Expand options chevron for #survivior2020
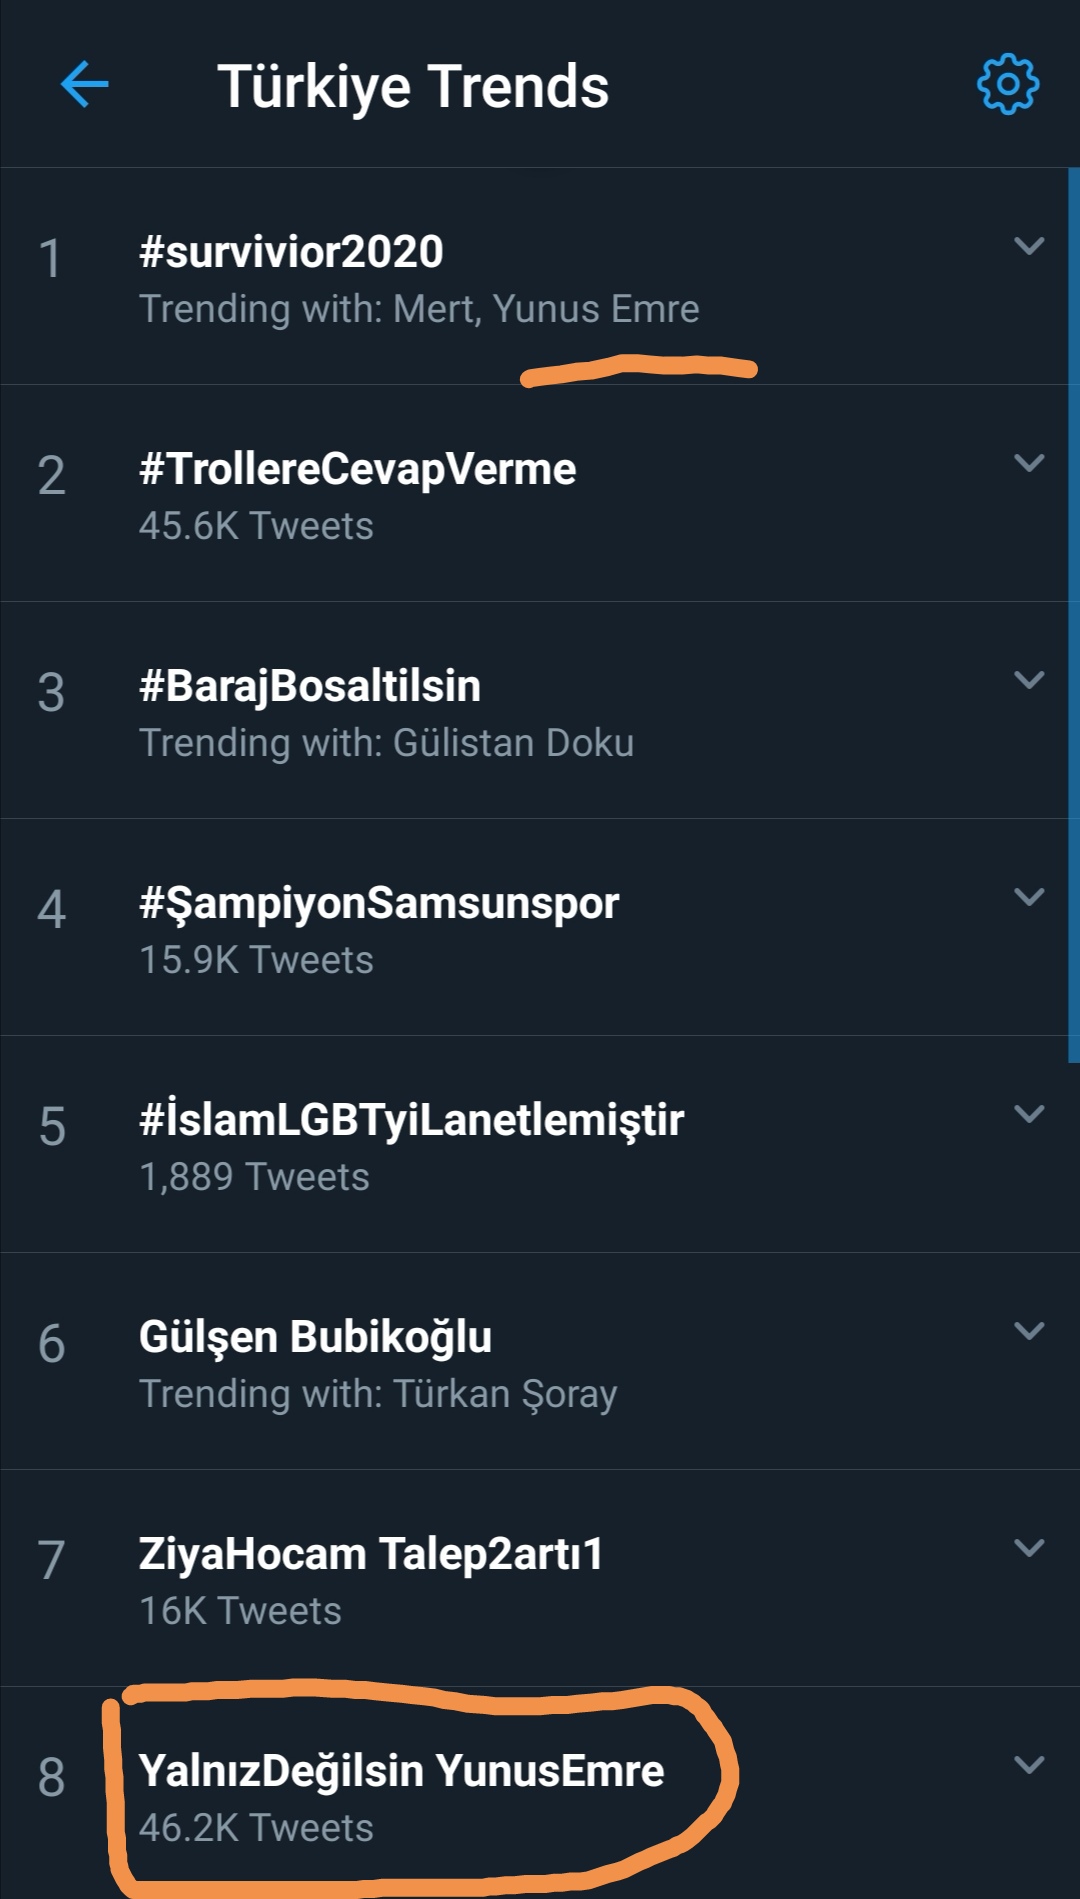 [1029, 245]
